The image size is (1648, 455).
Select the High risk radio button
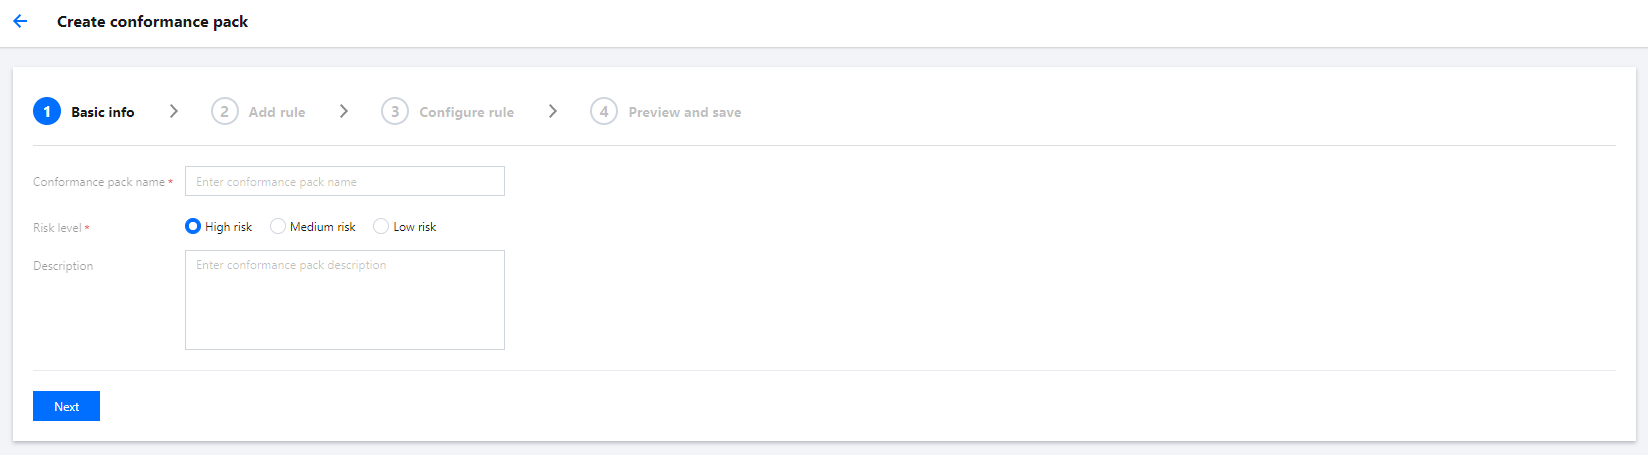(x=193, y=226)
